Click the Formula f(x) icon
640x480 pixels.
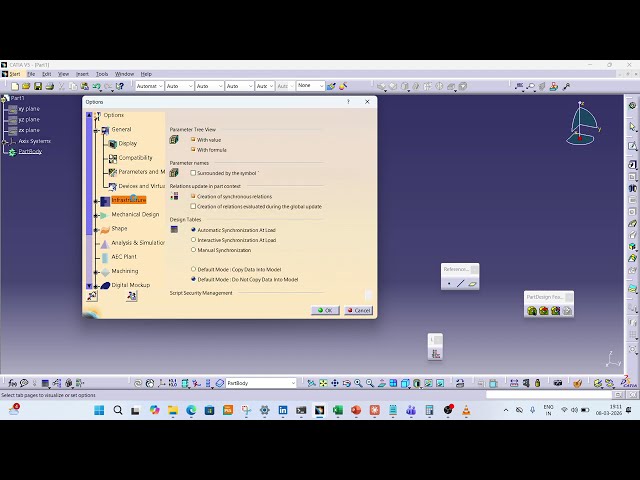click(x=13, y=383)
